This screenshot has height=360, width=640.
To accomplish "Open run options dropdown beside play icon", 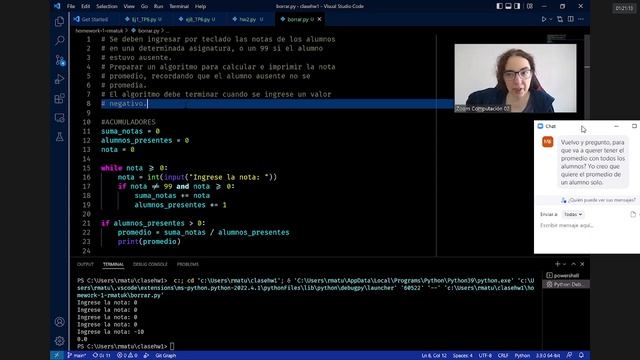I will coord(550,19).
